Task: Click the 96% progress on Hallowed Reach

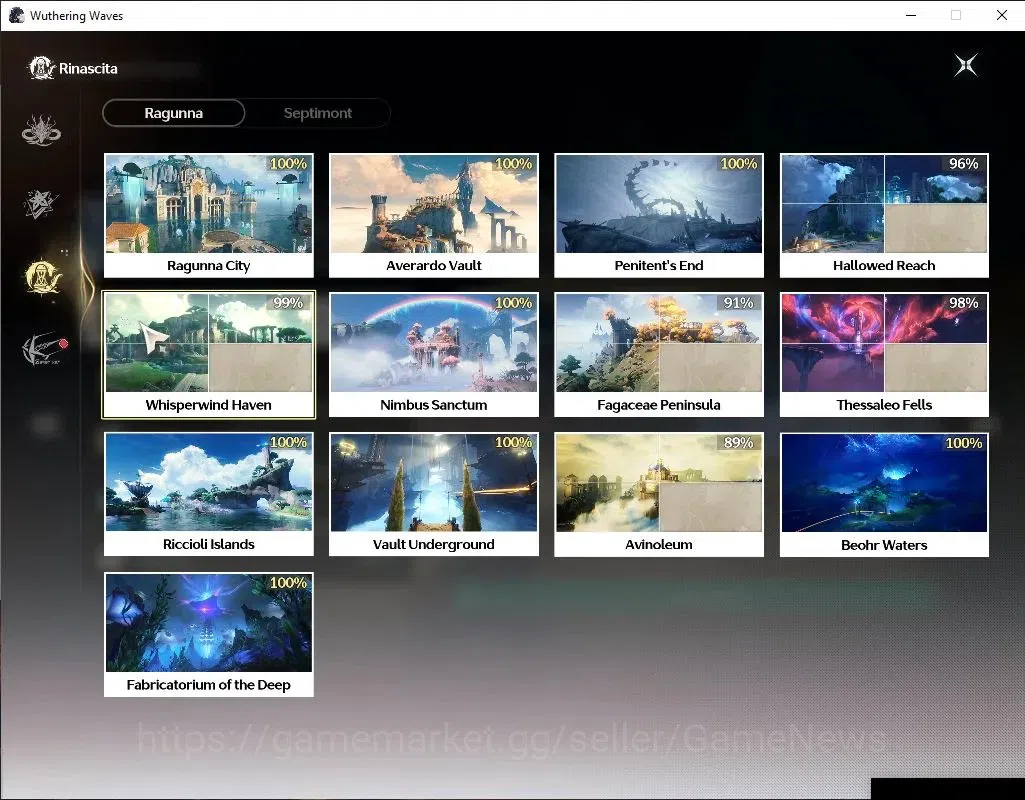Action: pos(964,163)
